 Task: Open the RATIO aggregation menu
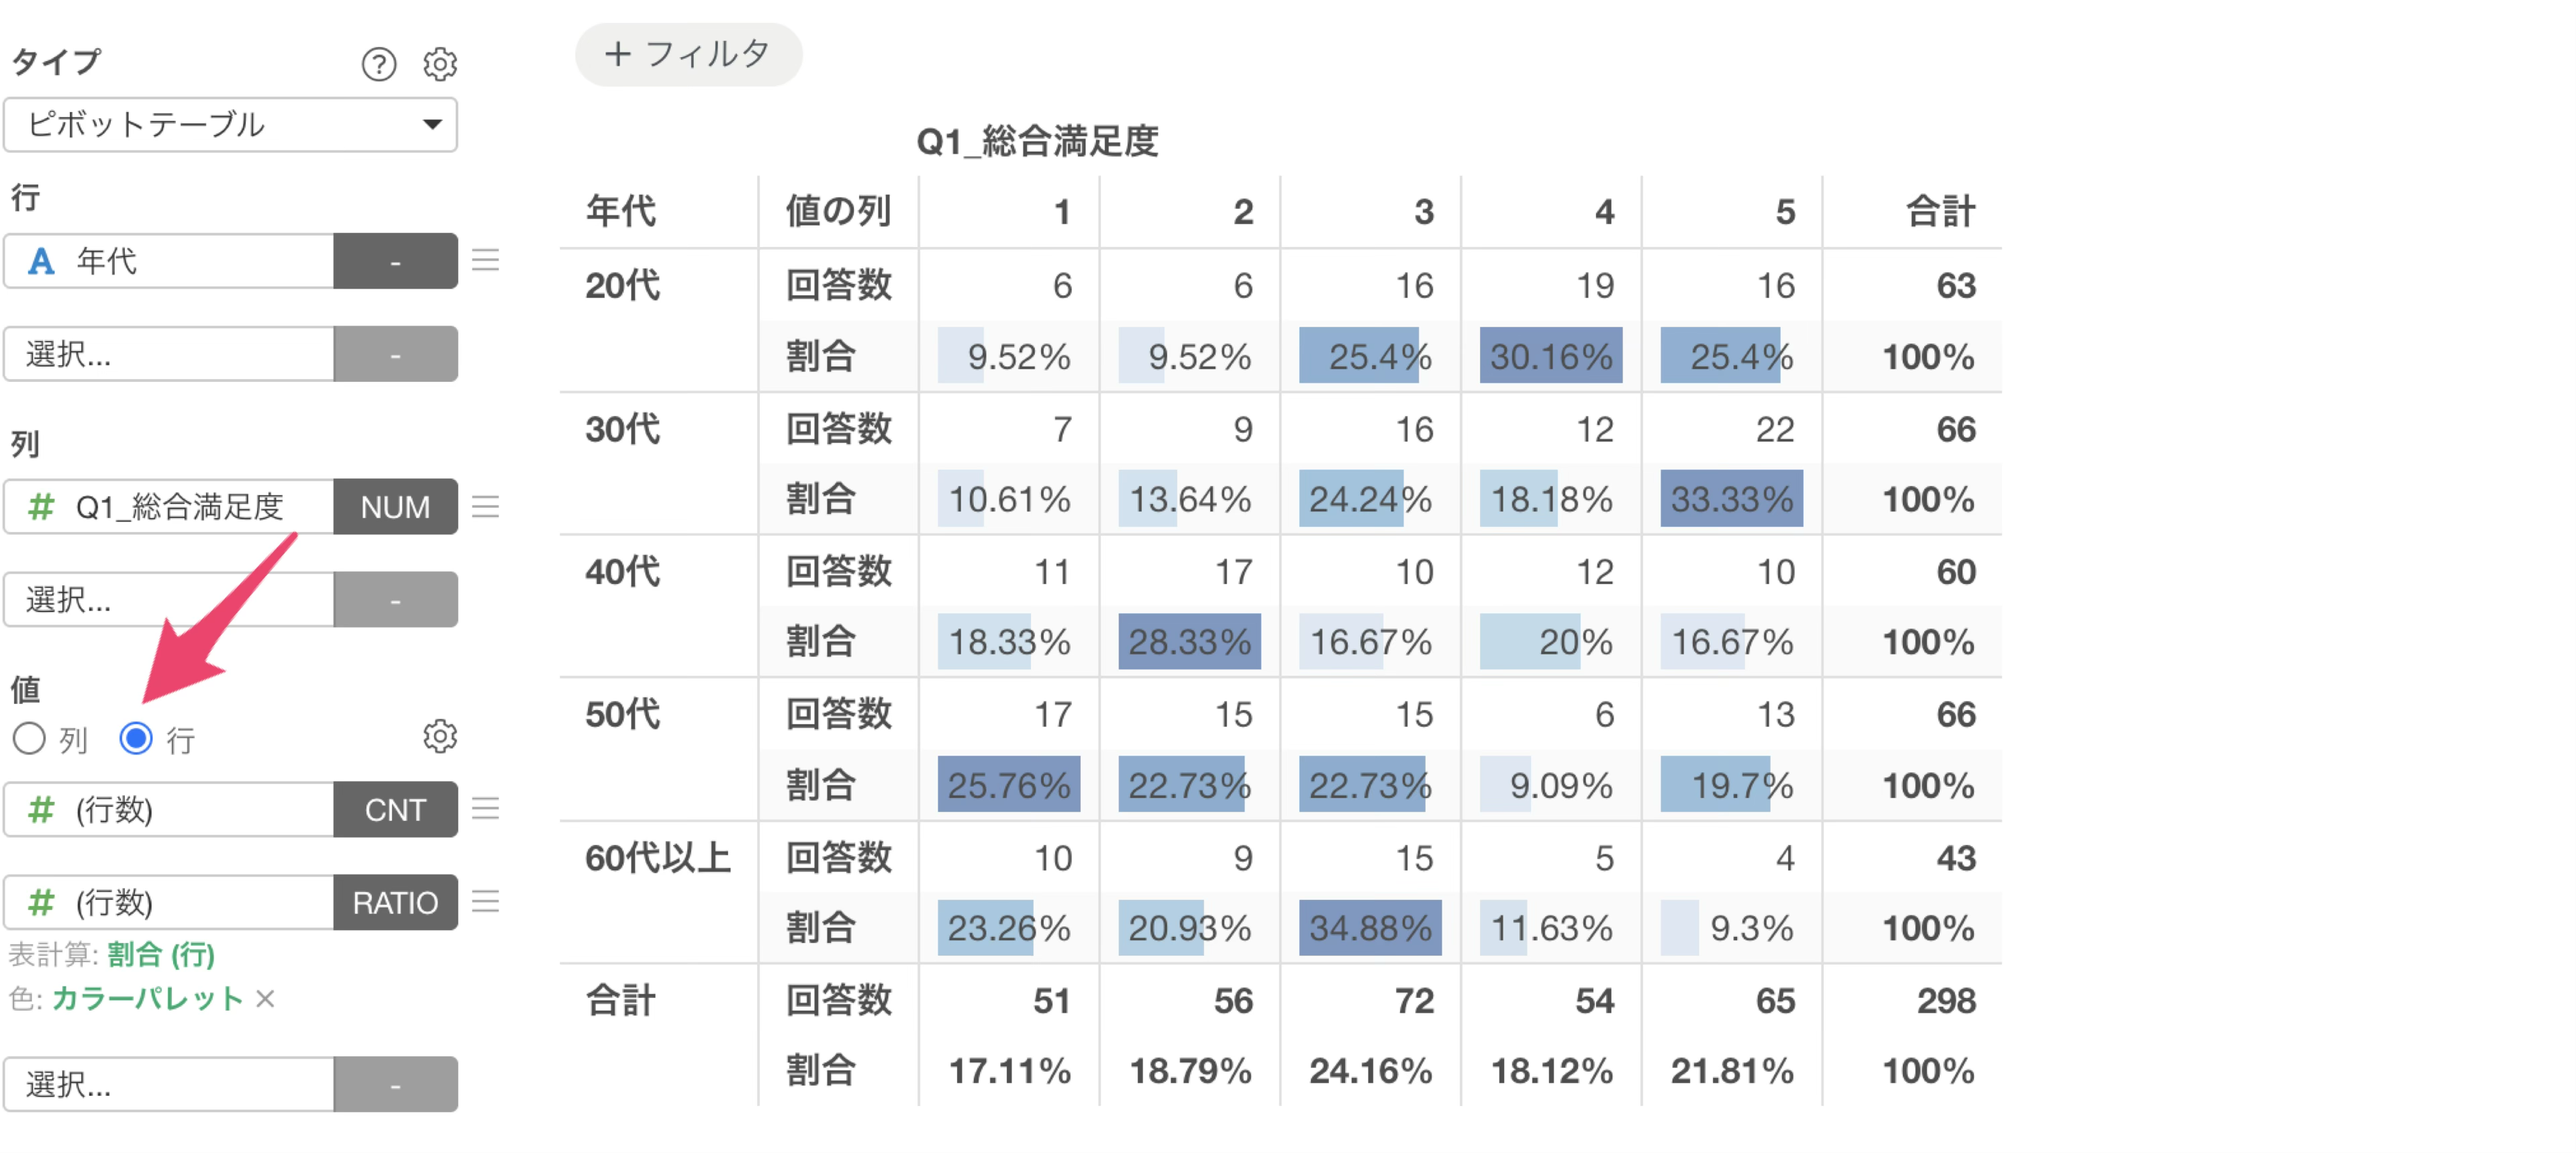click(396, 902)
